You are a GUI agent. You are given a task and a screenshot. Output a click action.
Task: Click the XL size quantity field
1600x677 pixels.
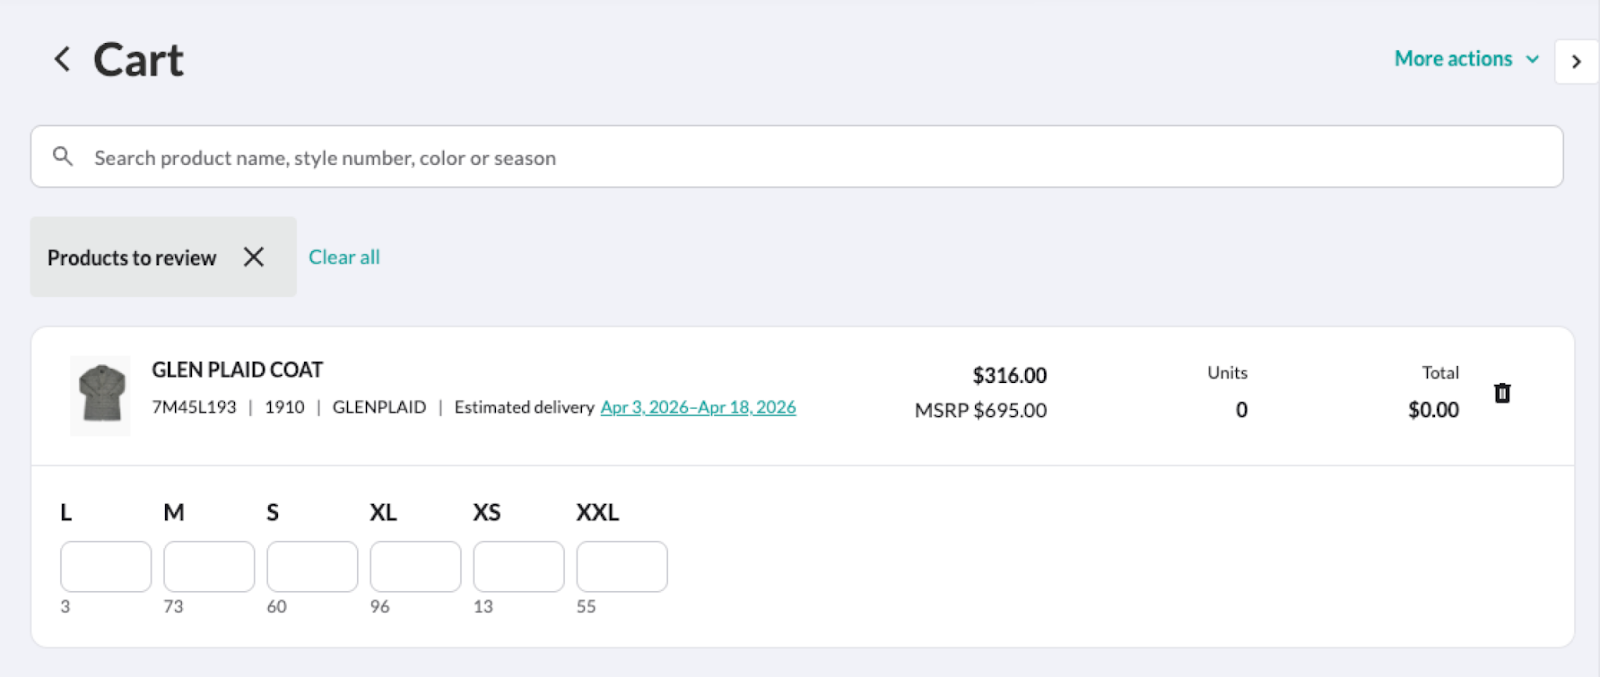(415, 566)
